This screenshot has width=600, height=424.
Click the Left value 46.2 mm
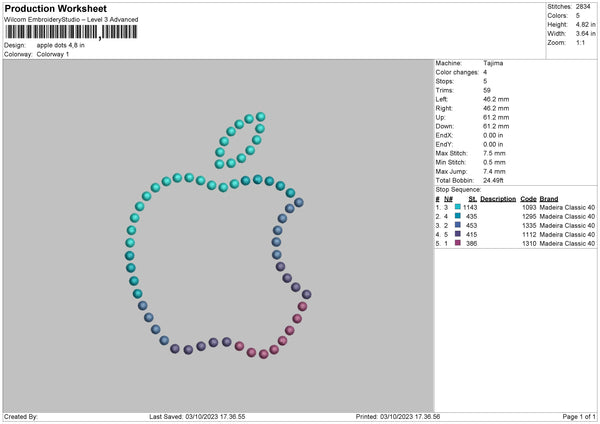[x=496, y=99]
